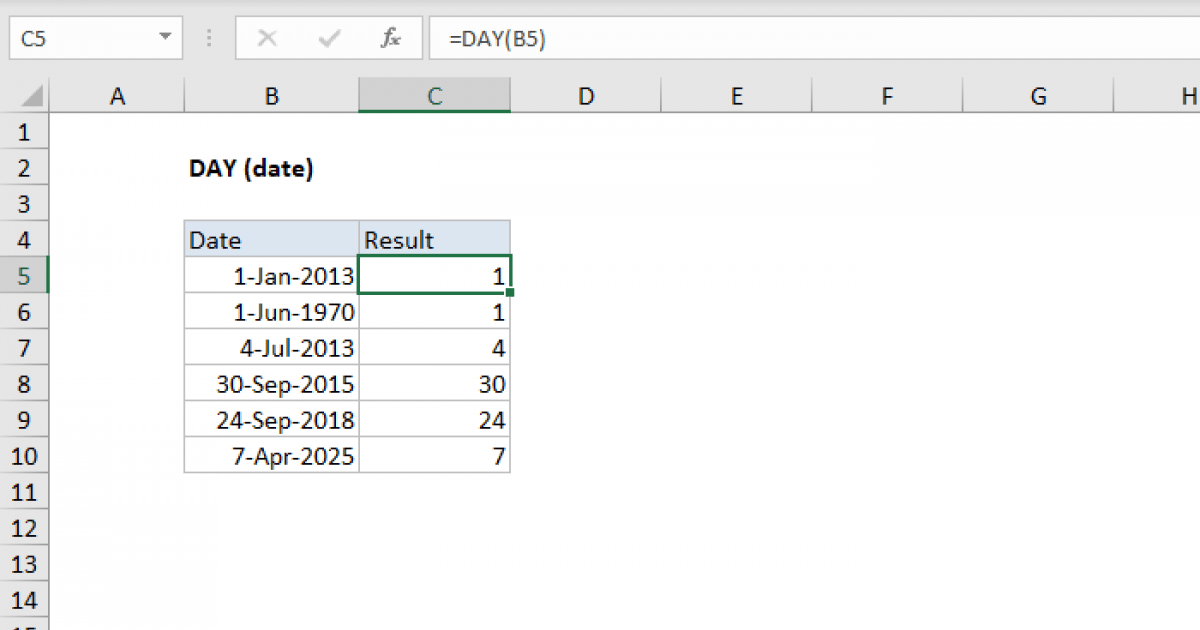Select the cell containing 1-Jan-2013
This screenshot has height=630, width=1200.
pyautogui.click(x=271, y=275)
